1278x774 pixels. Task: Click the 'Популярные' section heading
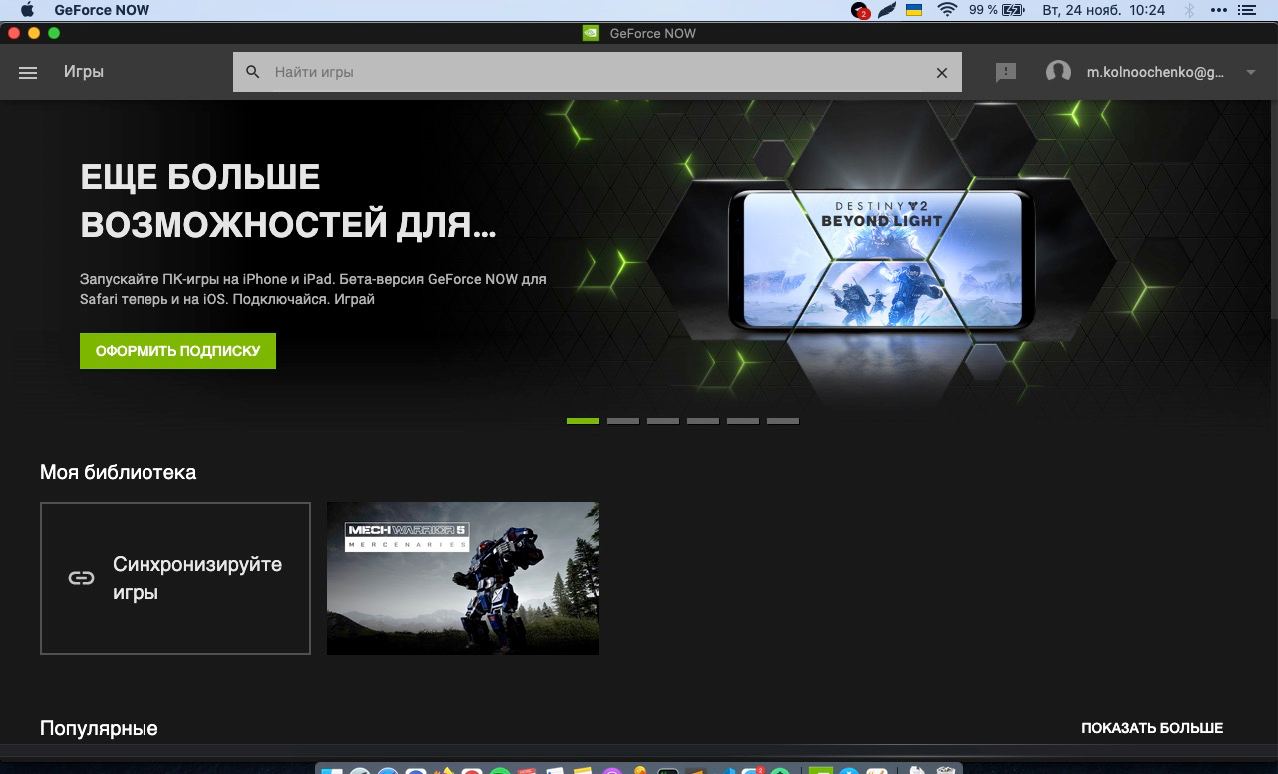tap(99, 728)
